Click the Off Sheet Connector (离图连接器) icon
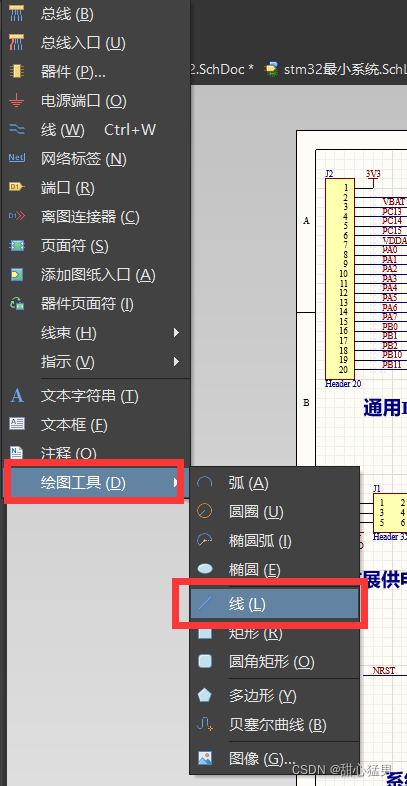Viewport: 407px width, 786px height. coord(17,217)
